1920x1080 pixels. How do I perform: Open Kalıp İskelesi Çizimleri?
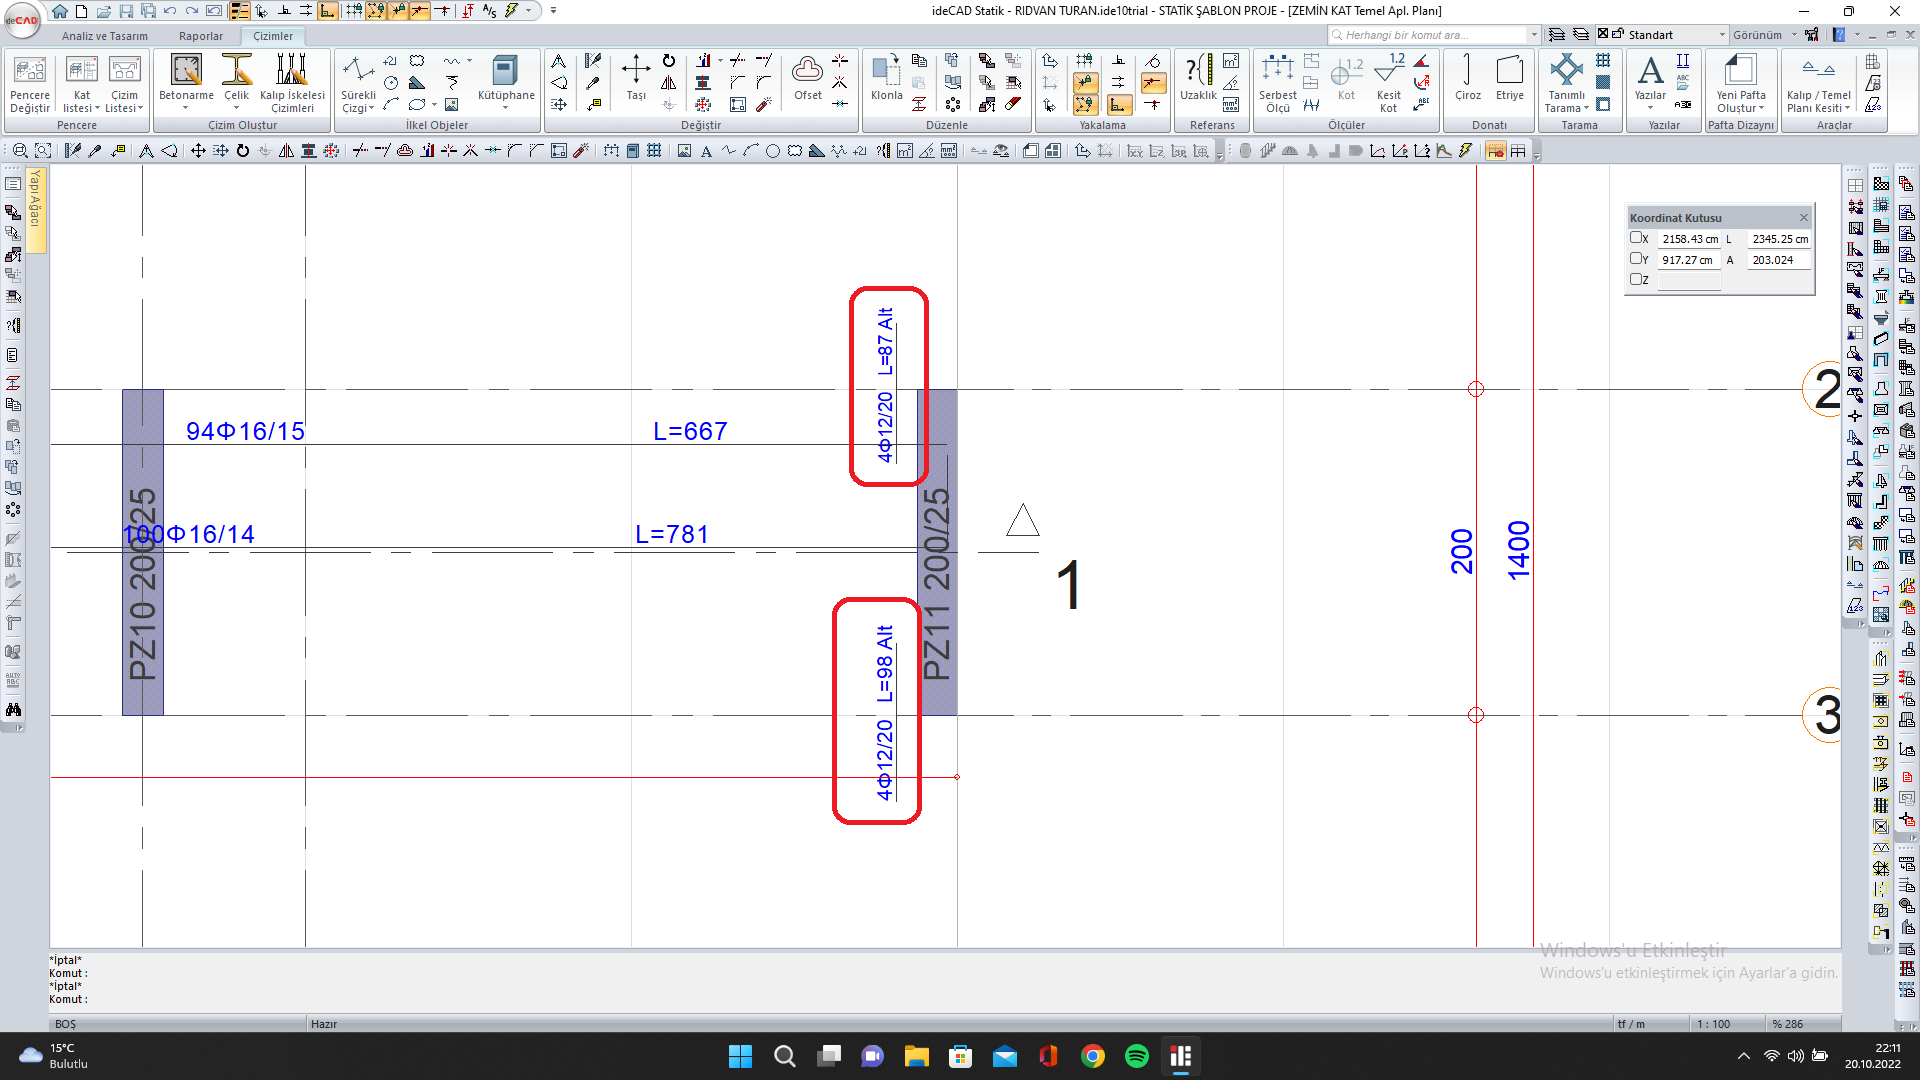292,84
